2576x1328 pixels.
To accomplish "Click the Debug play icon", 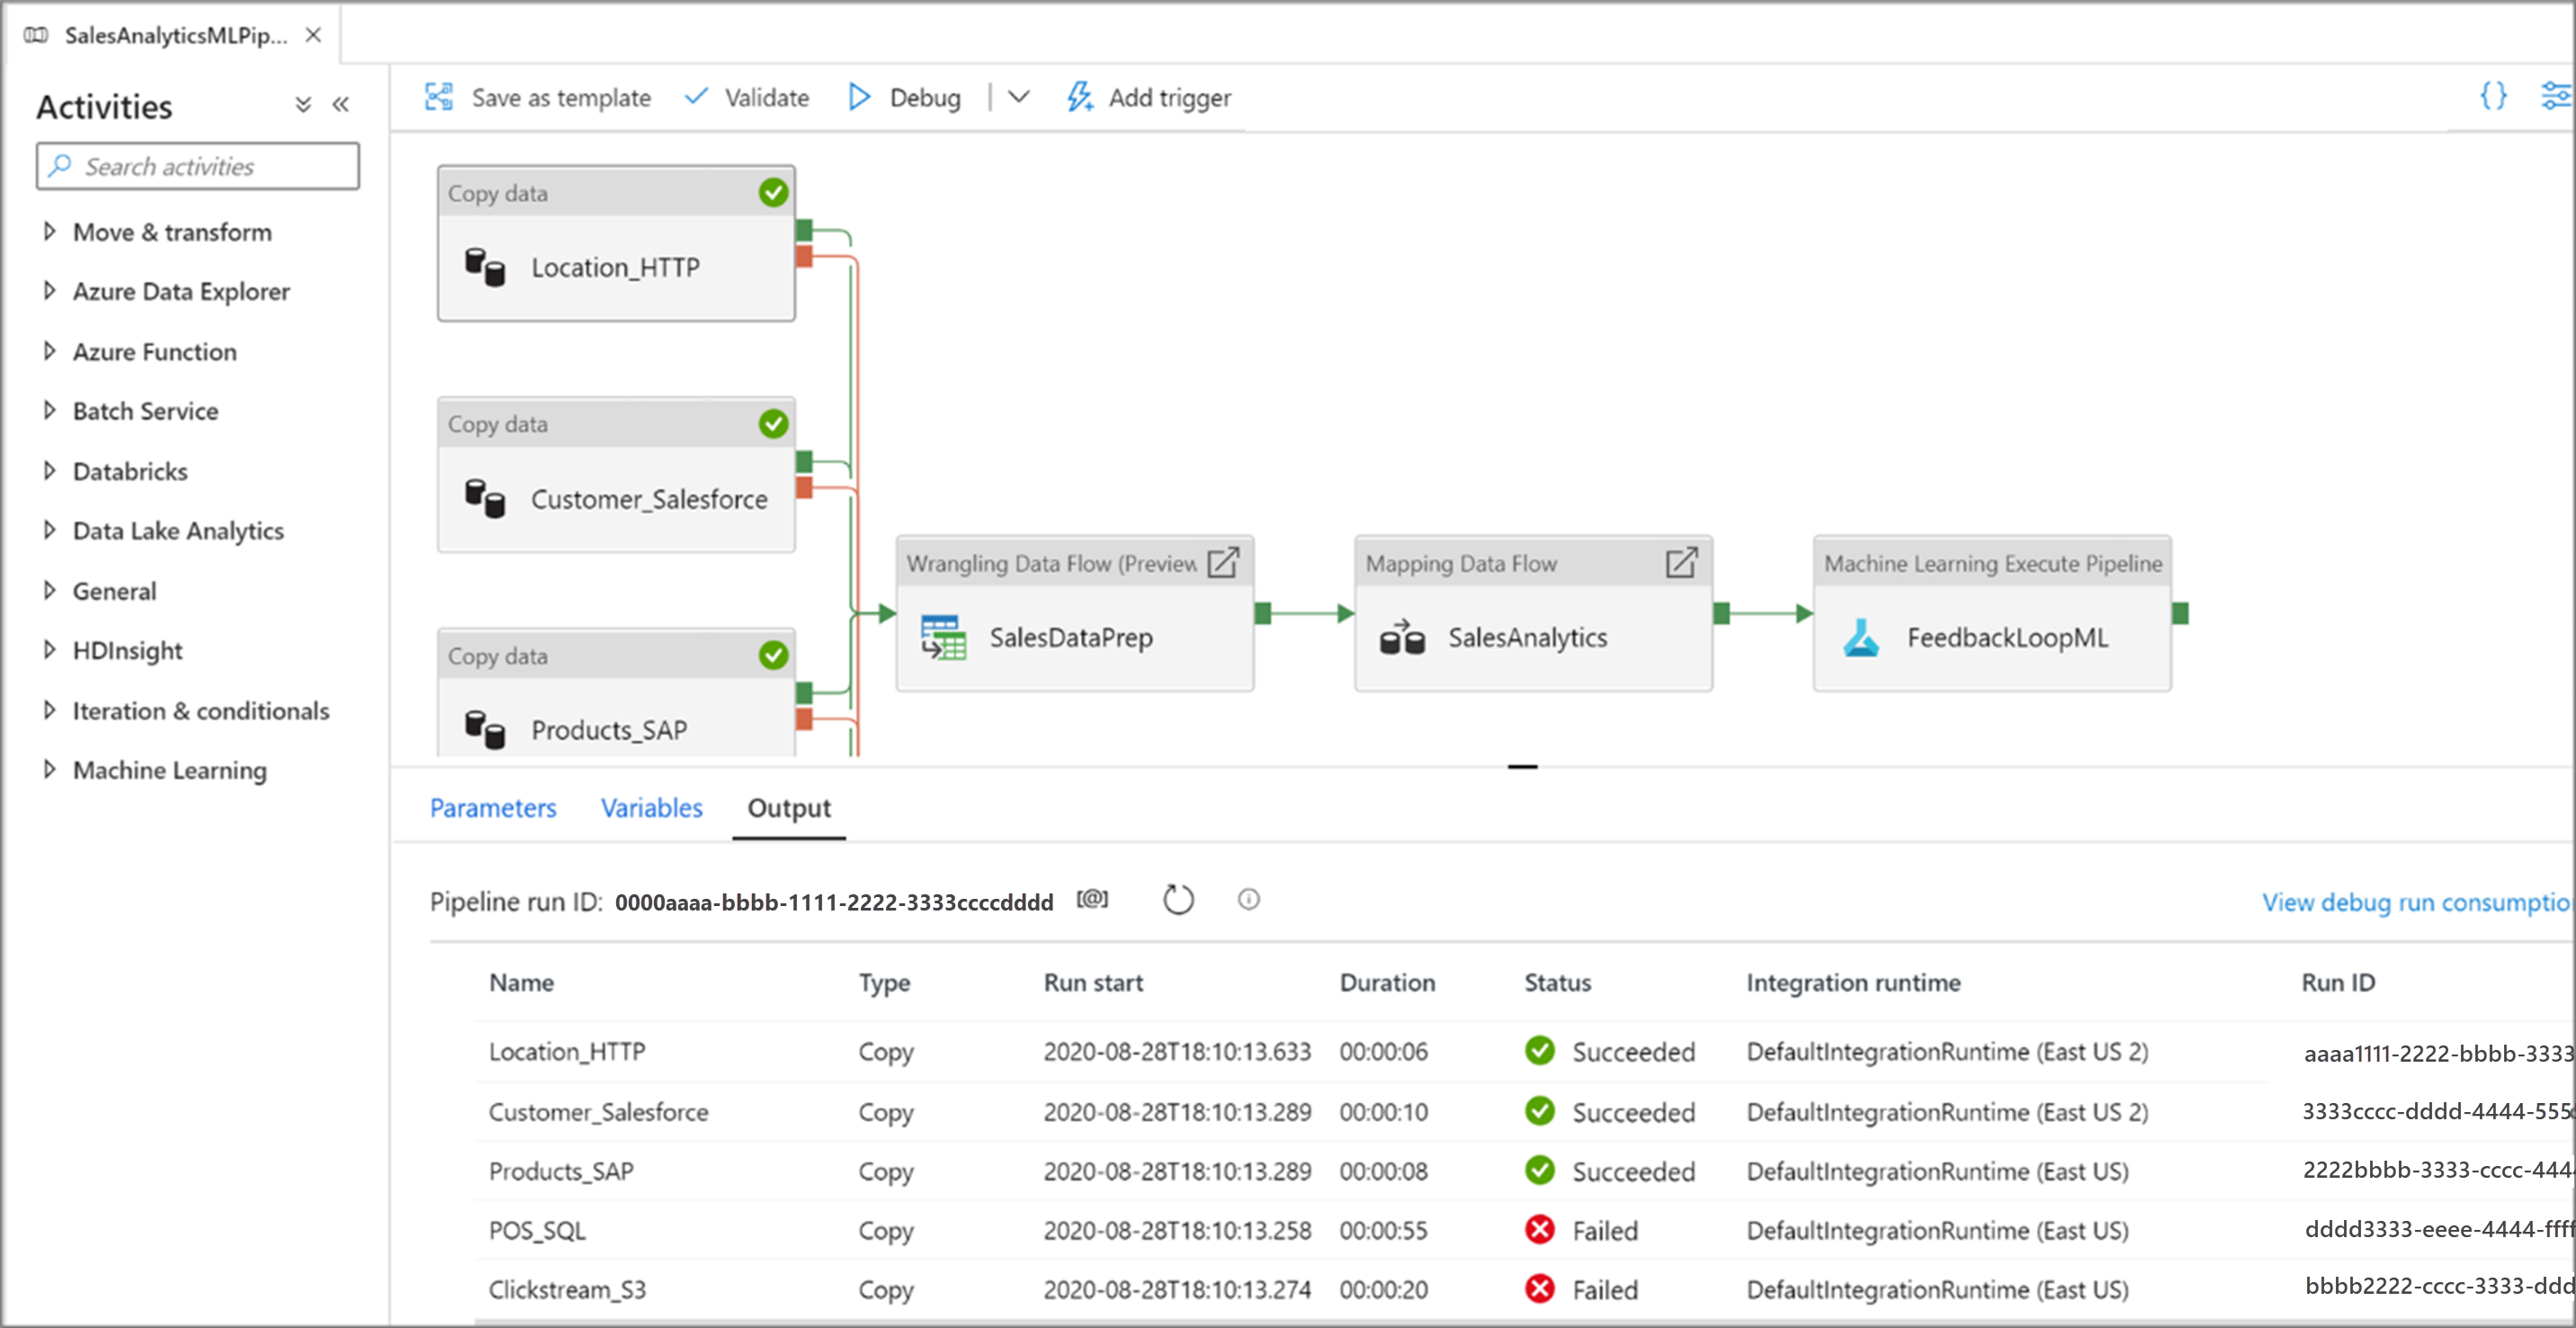I will 858,97.
